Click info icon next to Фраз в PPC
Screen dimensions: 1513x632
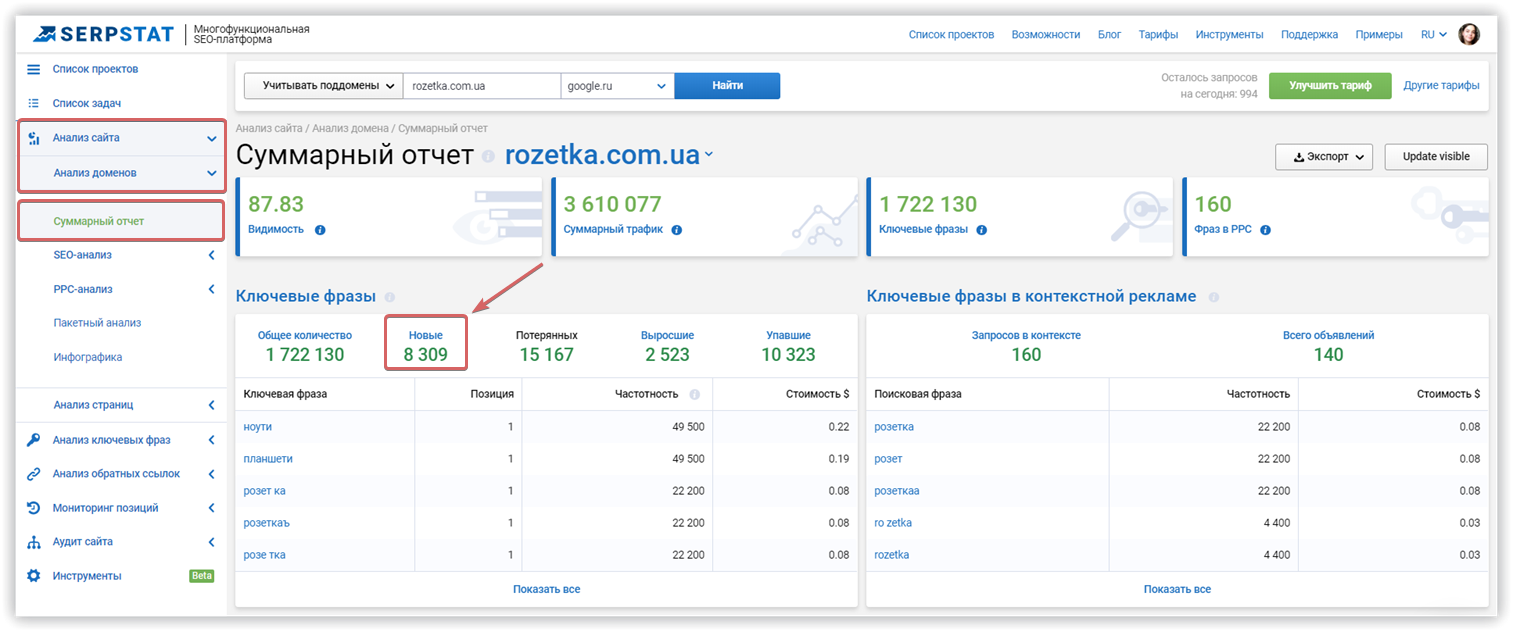pos(1265,230)
